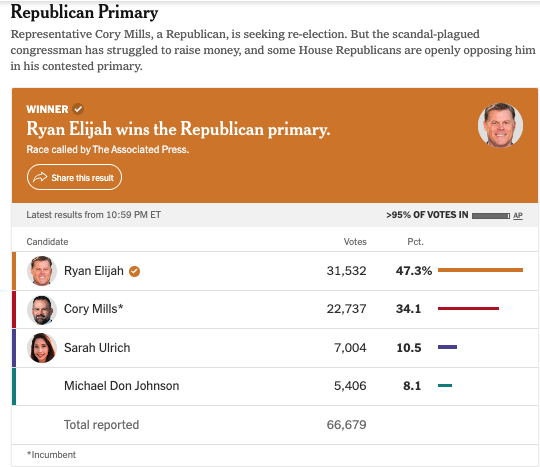Click Michael Don Johnson's teal percentage bar
Viewport: 540px width, 467px height.
pos(445,385)
